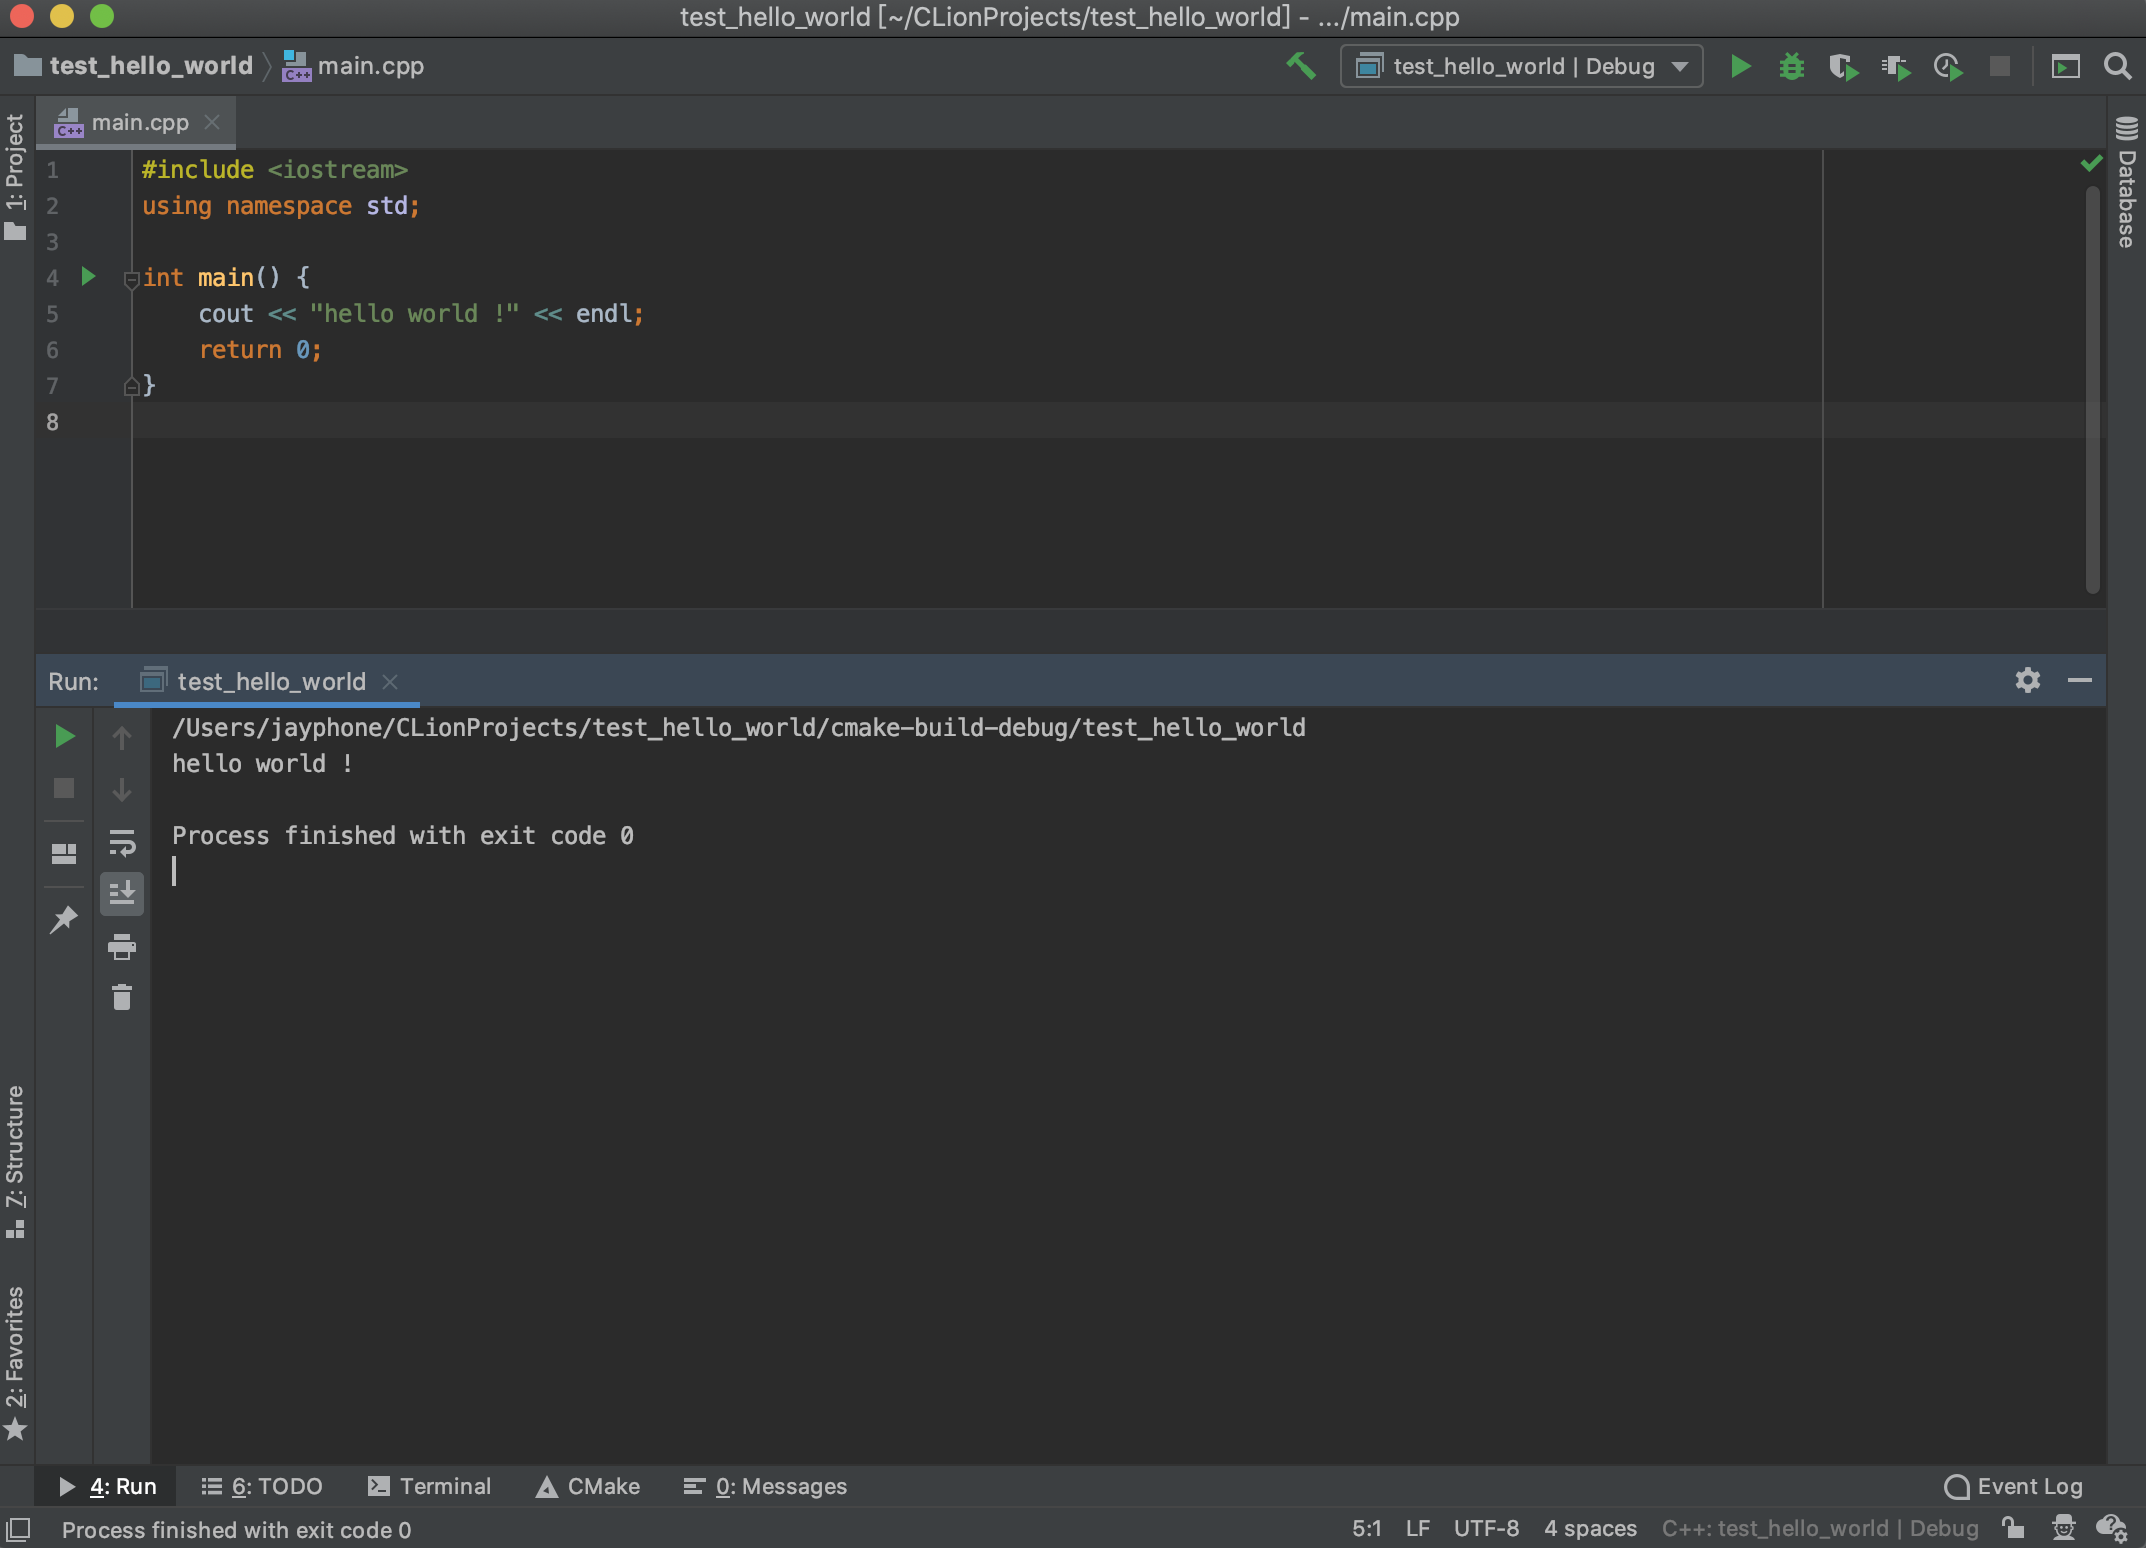Rerun test_hello_world from the run panel
The height and width of the screenshot is (1548, 2146).
click(x=64, y=737)
